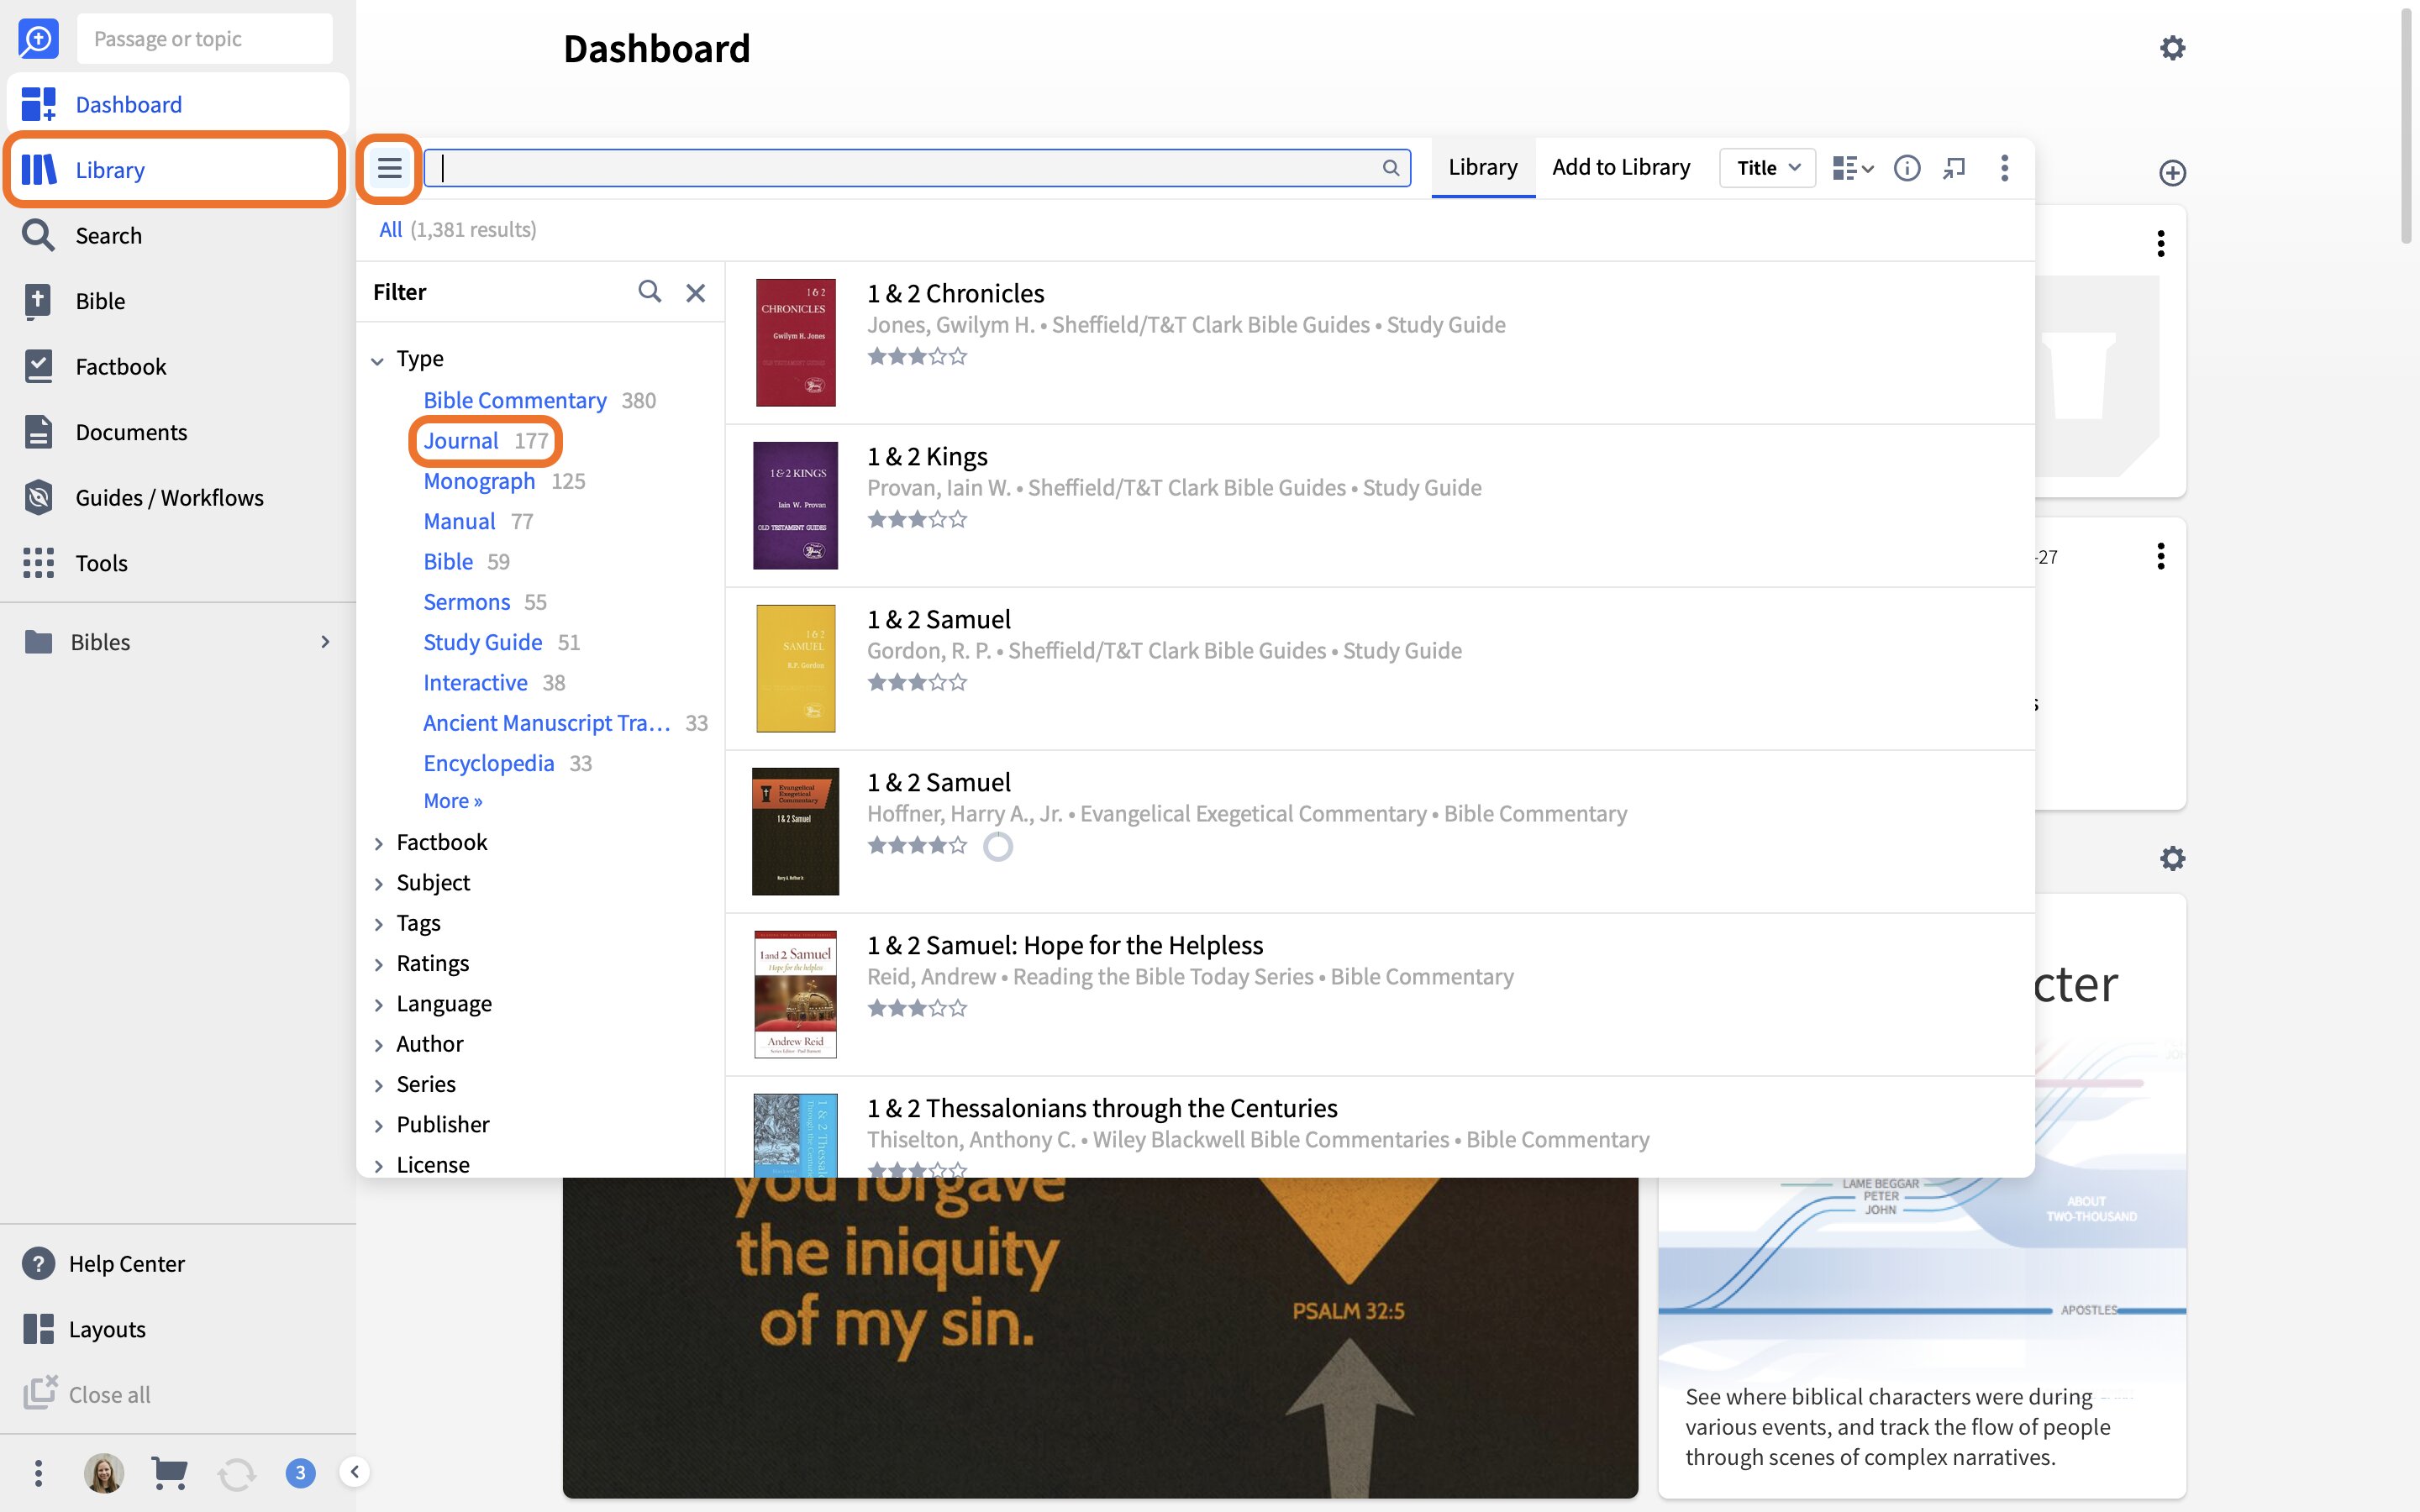Image resolution: width=2420 pixels, height=1512 pixels.
Task: Click the Logos app logo icon
Action: pyautogui.click(x=38, y=39)
